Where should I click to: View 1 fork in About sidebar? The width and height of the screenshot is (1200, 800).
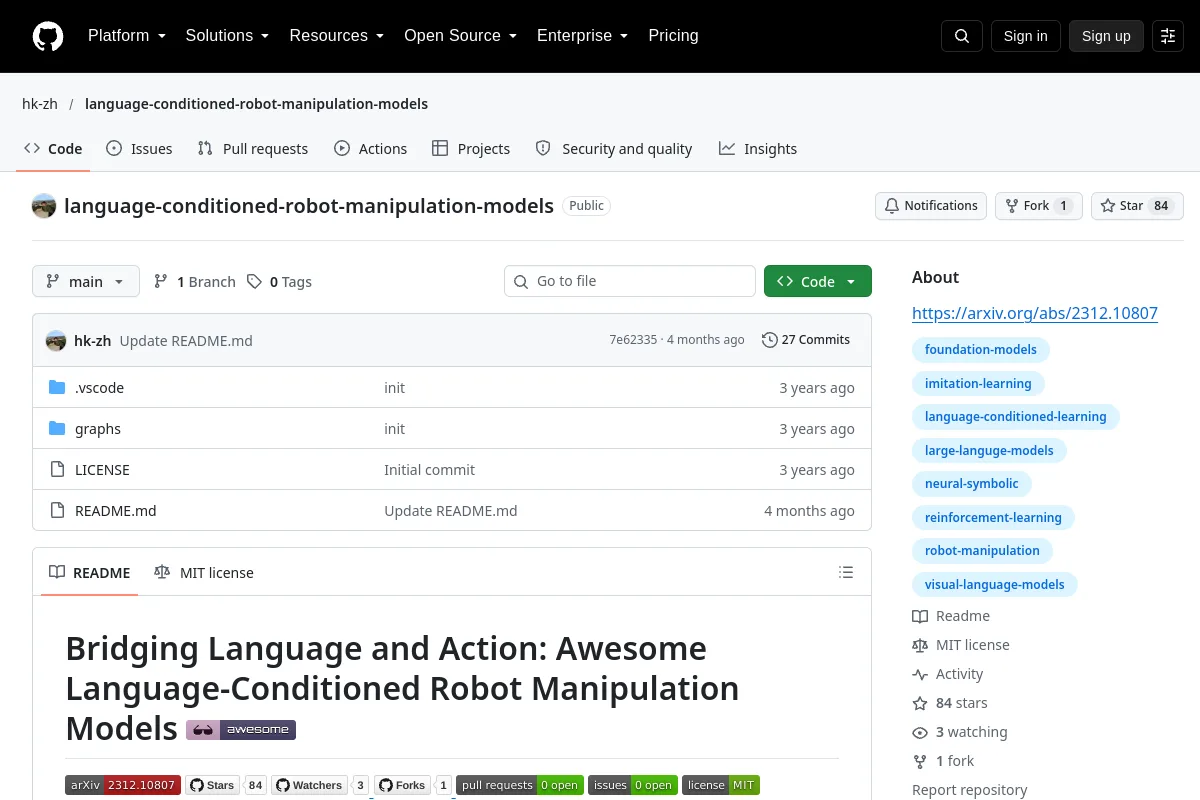943,761
